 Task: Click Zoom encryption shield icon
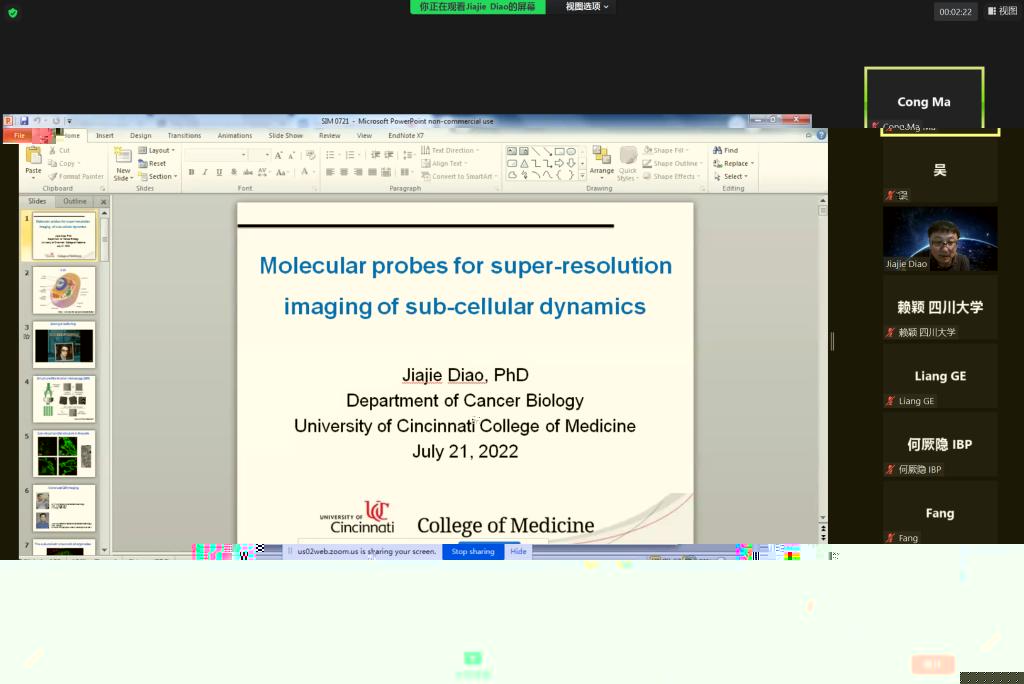[12, 12]
